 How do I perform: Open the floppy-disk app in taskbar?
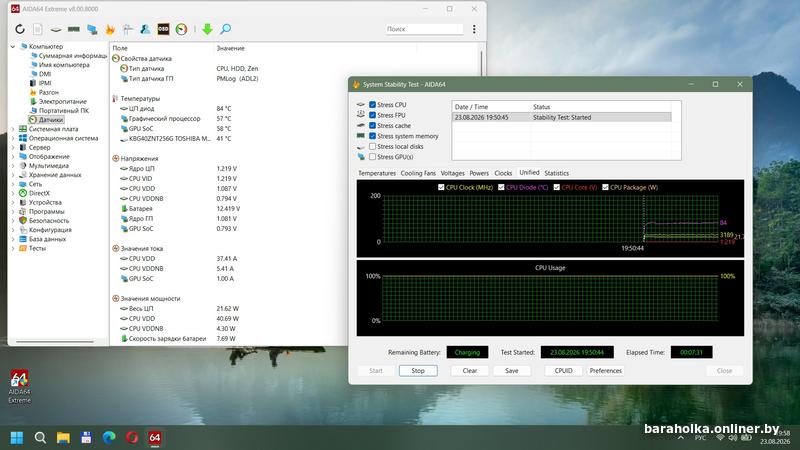point(86,437)
